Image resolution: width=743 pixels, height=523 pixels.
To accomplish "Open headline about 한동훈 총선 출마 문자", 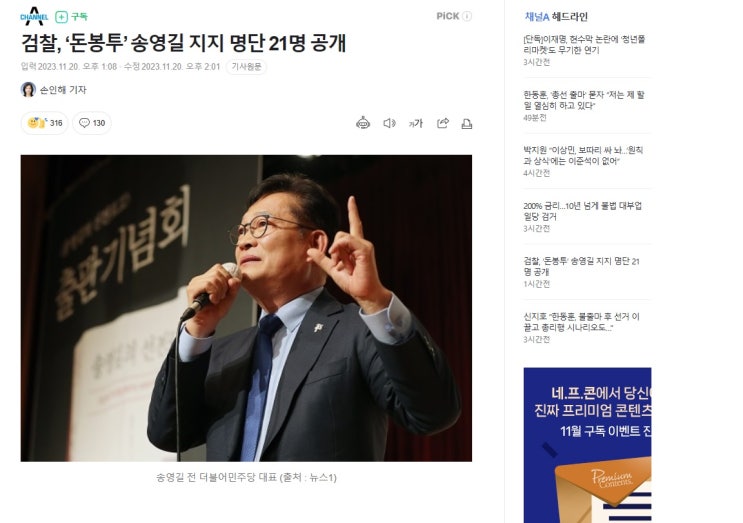I will click(584, 100).
